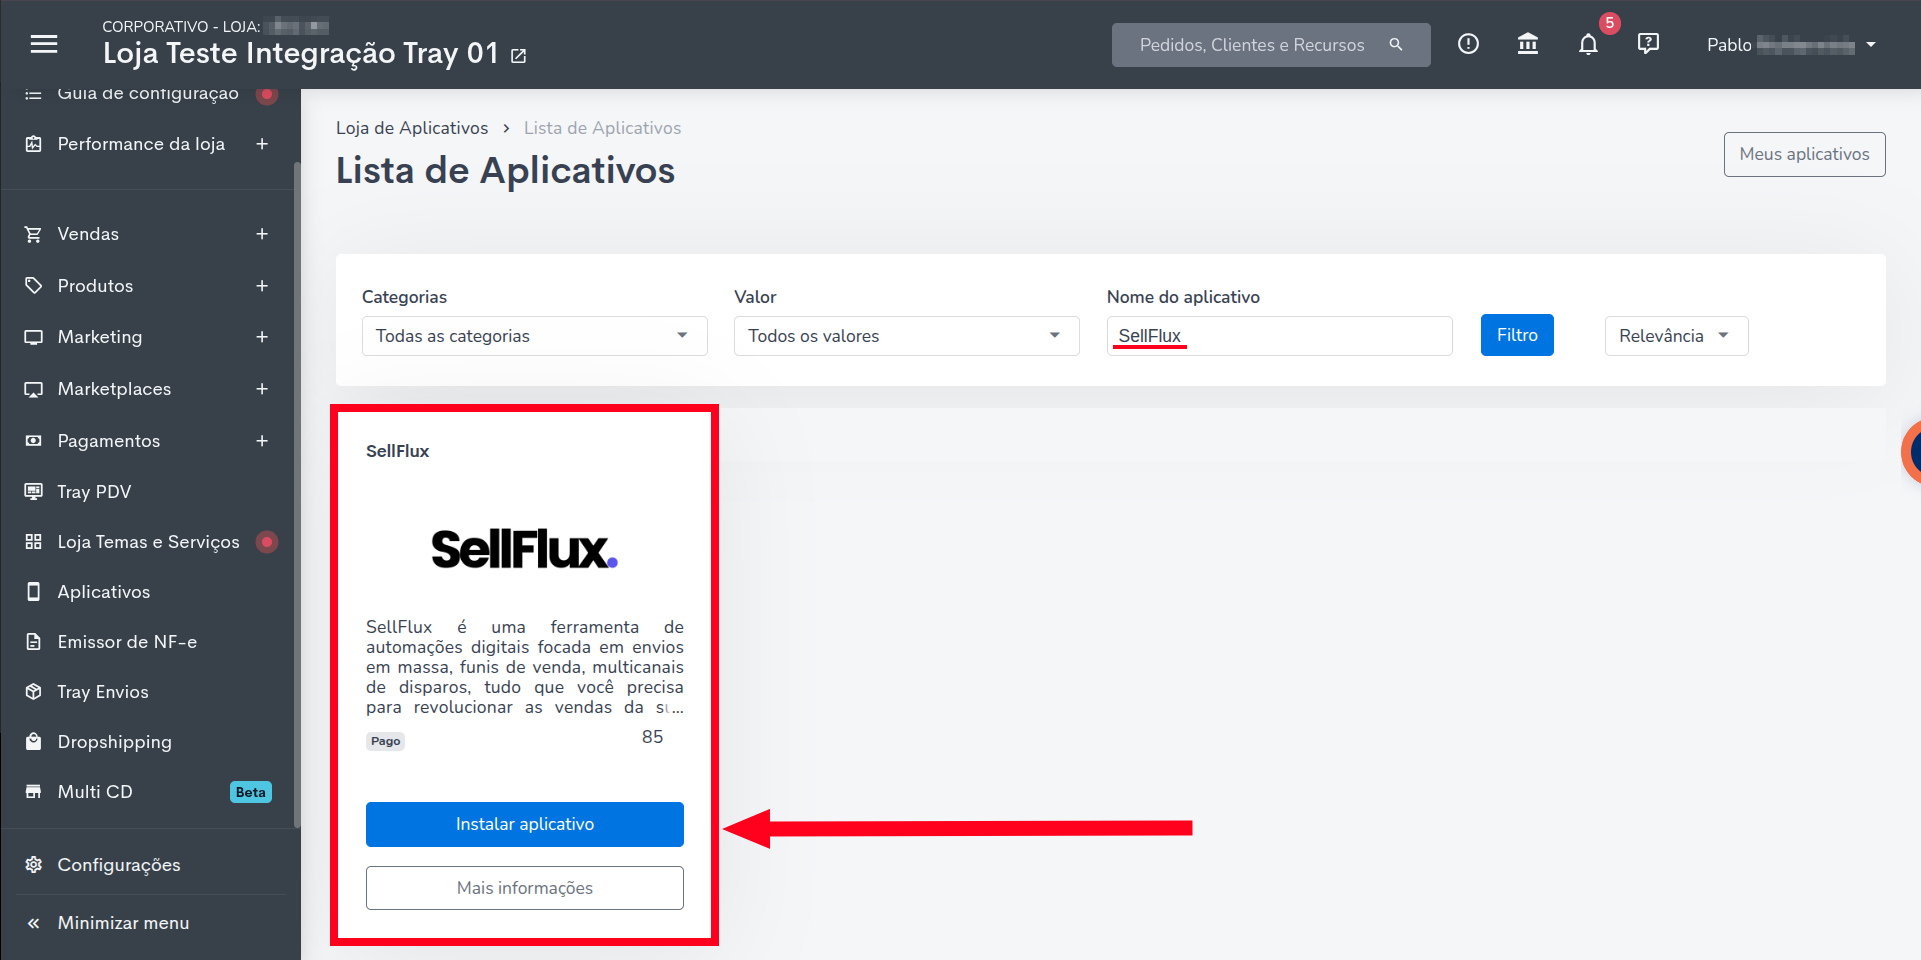The height and width of the screenshot is (960, 1921).
Task: Click Meus aplicativos button
Action: coord(1804,154)
